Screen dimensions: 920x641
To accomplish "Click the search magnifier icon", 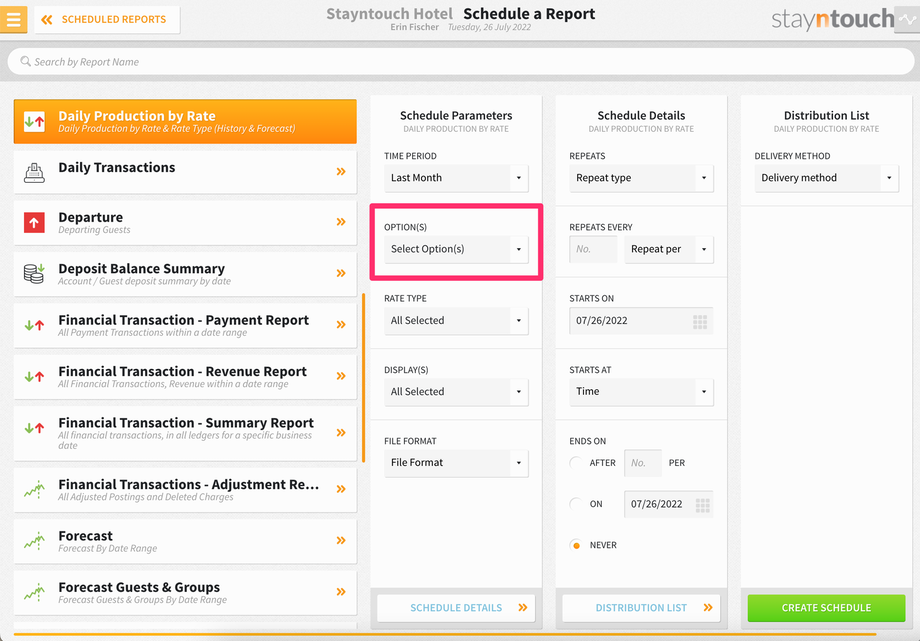I will coord(25,61).
